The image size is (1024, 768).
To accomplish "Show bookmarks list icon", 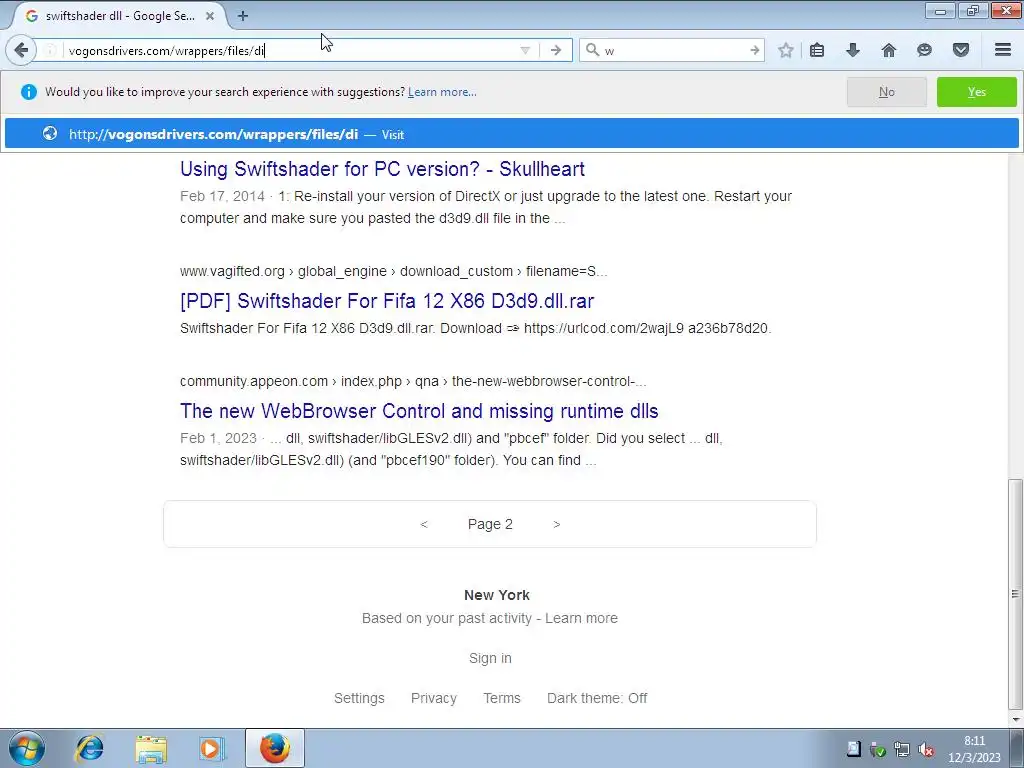I will tap(817, 50).
